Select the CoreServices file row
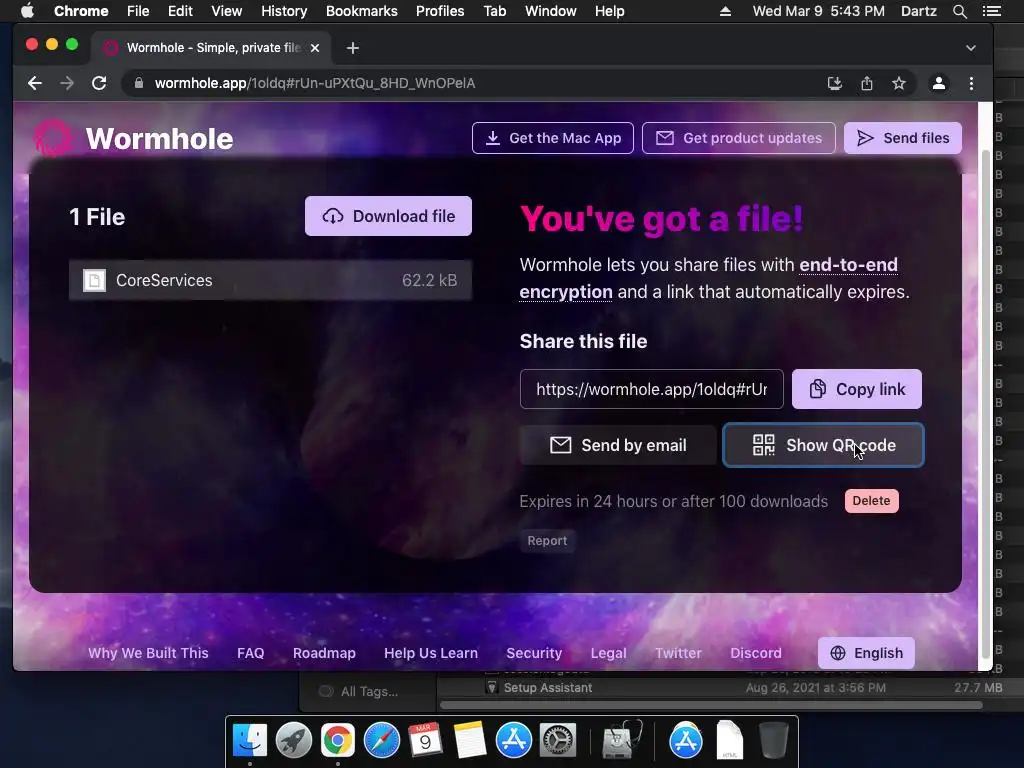Screen dimensions: 1024x768 pyautogui.click(x=270, y=280)
